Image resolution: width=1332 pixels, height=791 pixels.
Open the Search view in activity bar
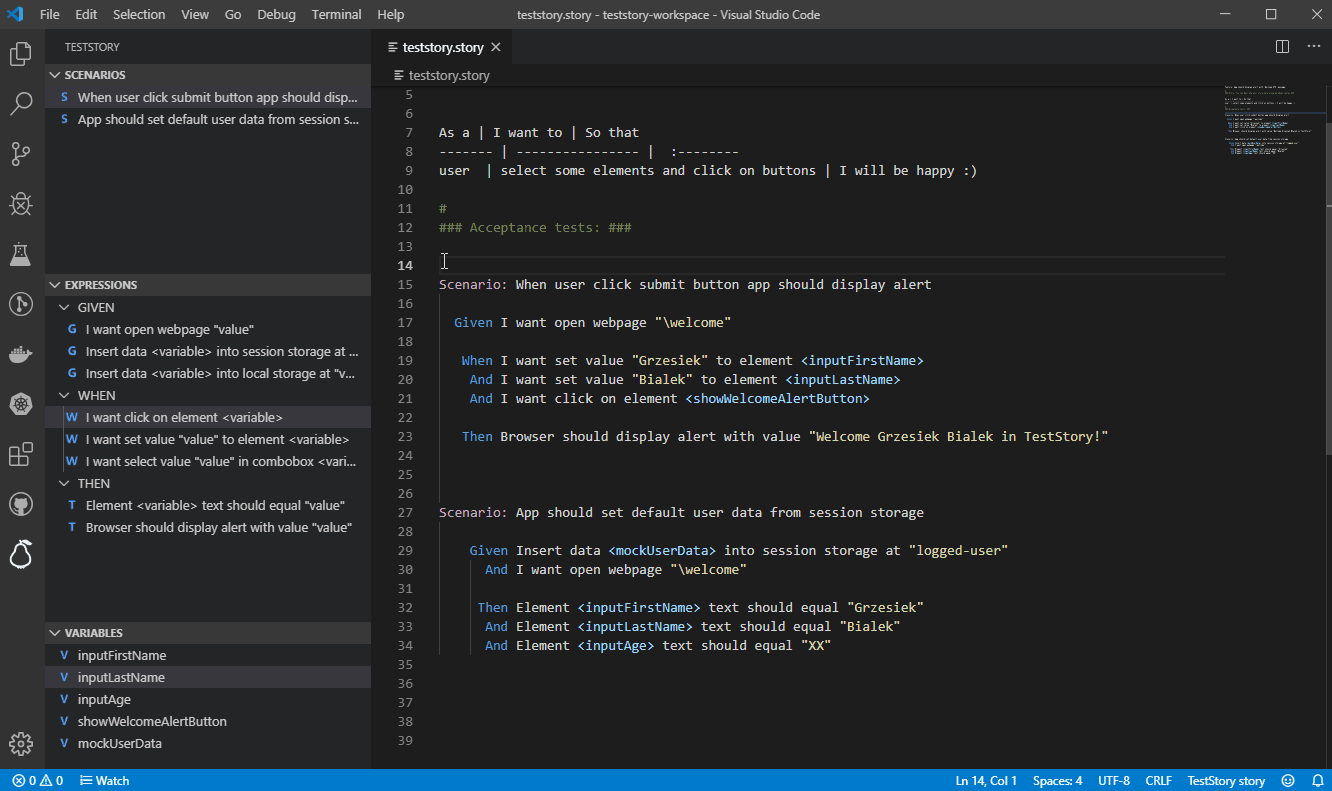pyautogui.click(x=21, y=104)
